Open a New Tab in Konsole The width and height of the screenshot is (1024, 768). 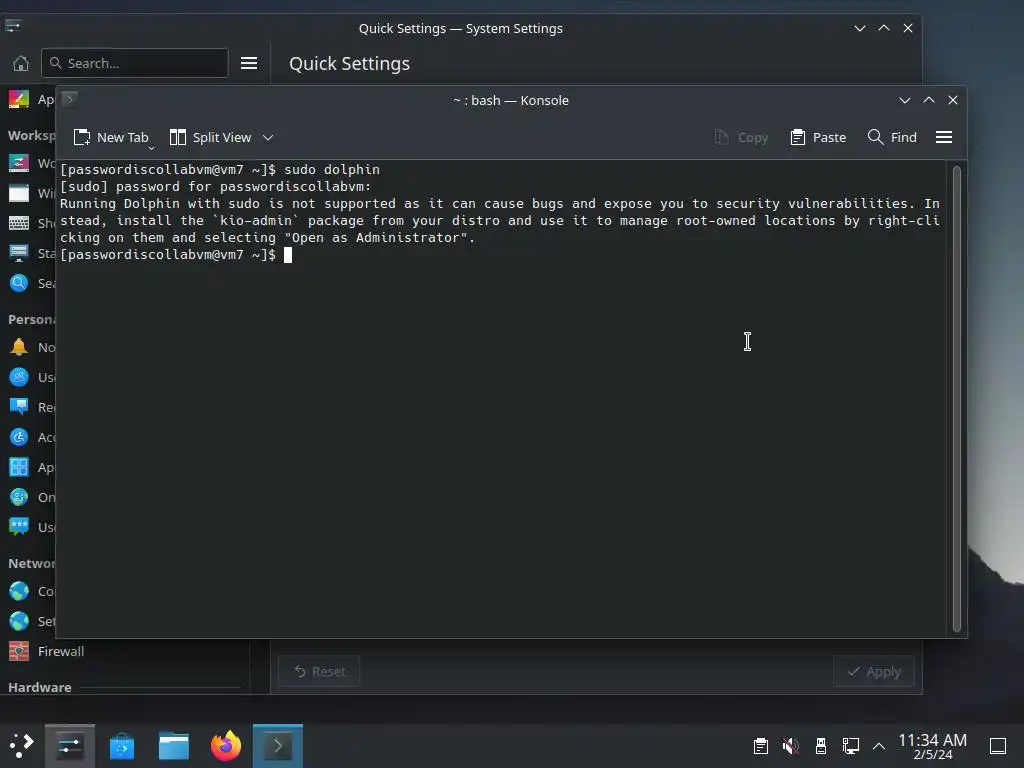[112, 137]
